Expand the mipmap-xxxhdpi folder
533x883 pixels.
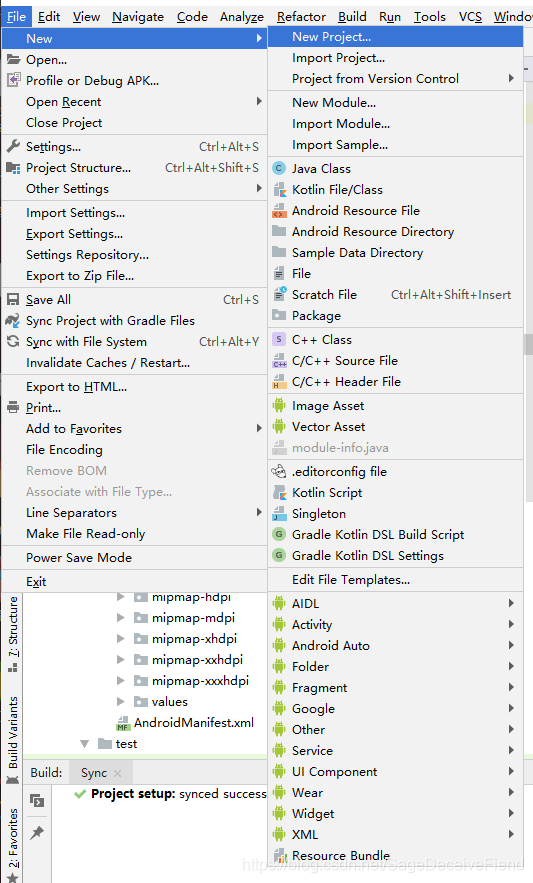click(120, 680)
